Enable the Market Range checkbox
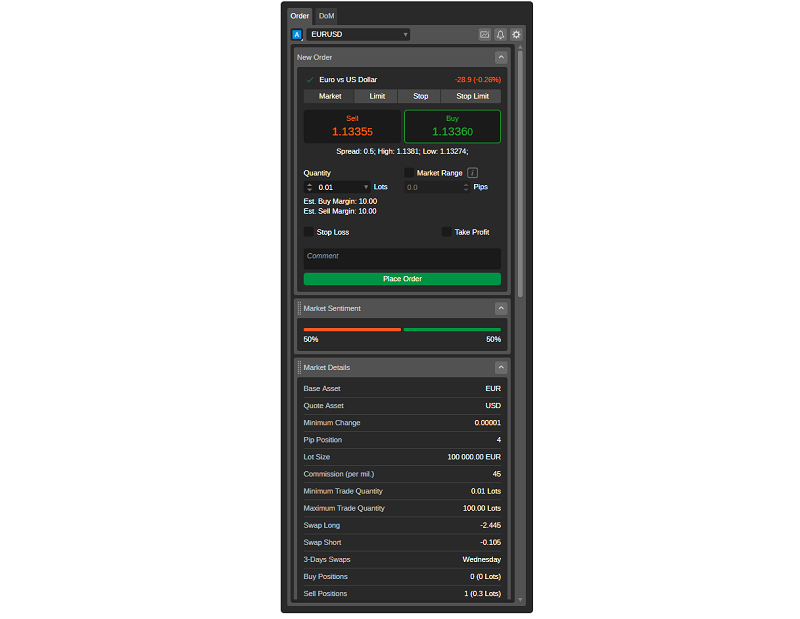 409,173
